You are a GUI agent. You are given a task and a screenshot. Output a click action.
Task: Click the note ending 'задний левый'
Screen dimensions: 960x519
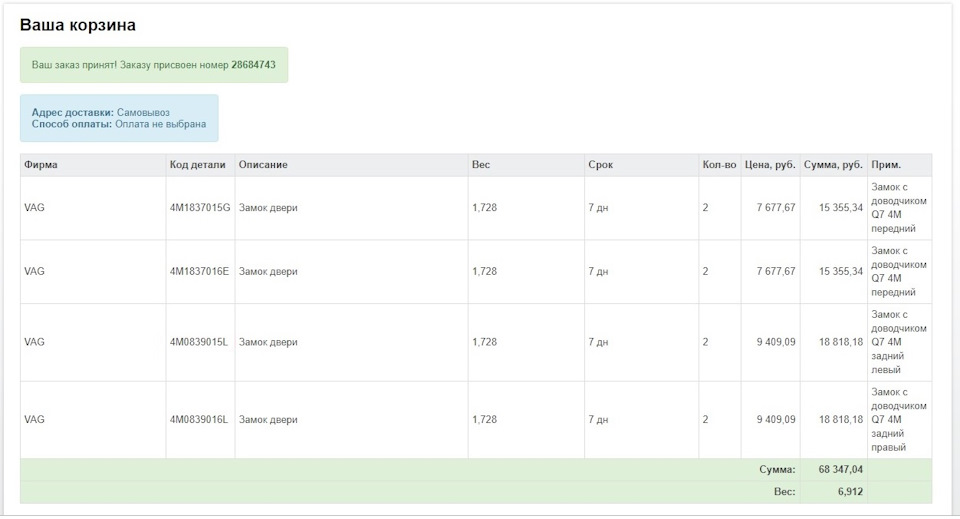click(899, 342)
